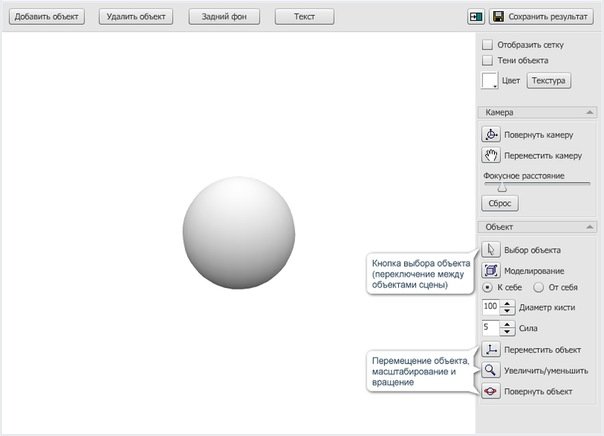This screenshot has width=604, height=436.
Task: Decrease Диаметр кисти with down arrow
Action: click(x=507, y=311)
